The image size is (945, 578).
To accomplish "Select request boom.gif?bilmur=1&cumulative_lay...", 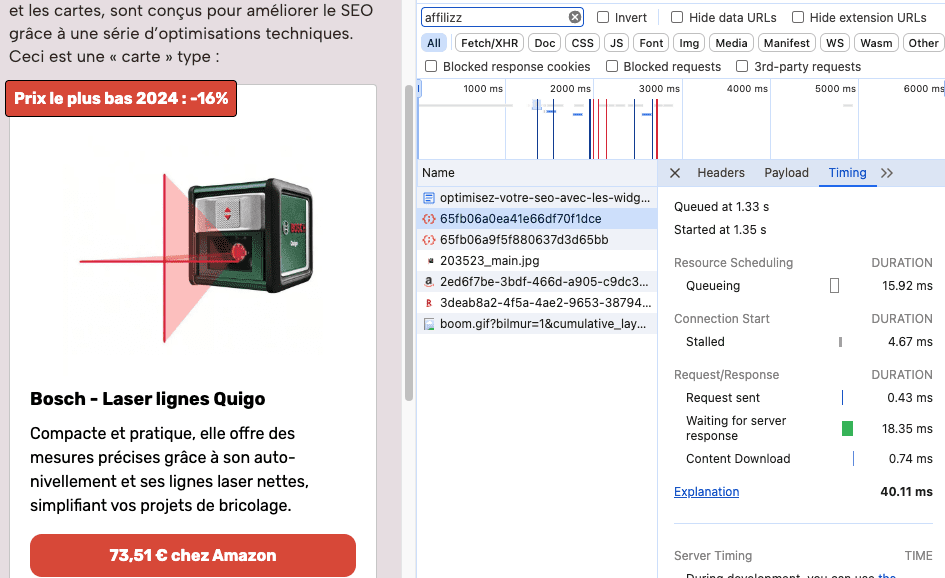I will [x=537, y=324].
